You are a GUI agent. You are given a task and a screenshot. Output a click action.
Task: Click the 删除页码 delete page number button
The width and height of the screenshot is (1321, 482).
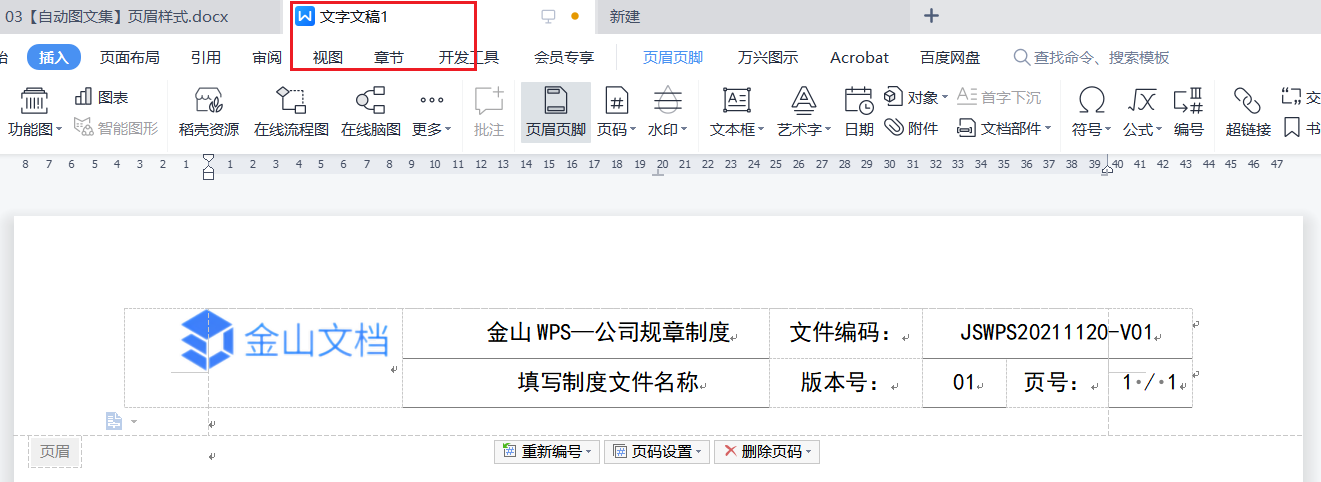tap(765, 452)
